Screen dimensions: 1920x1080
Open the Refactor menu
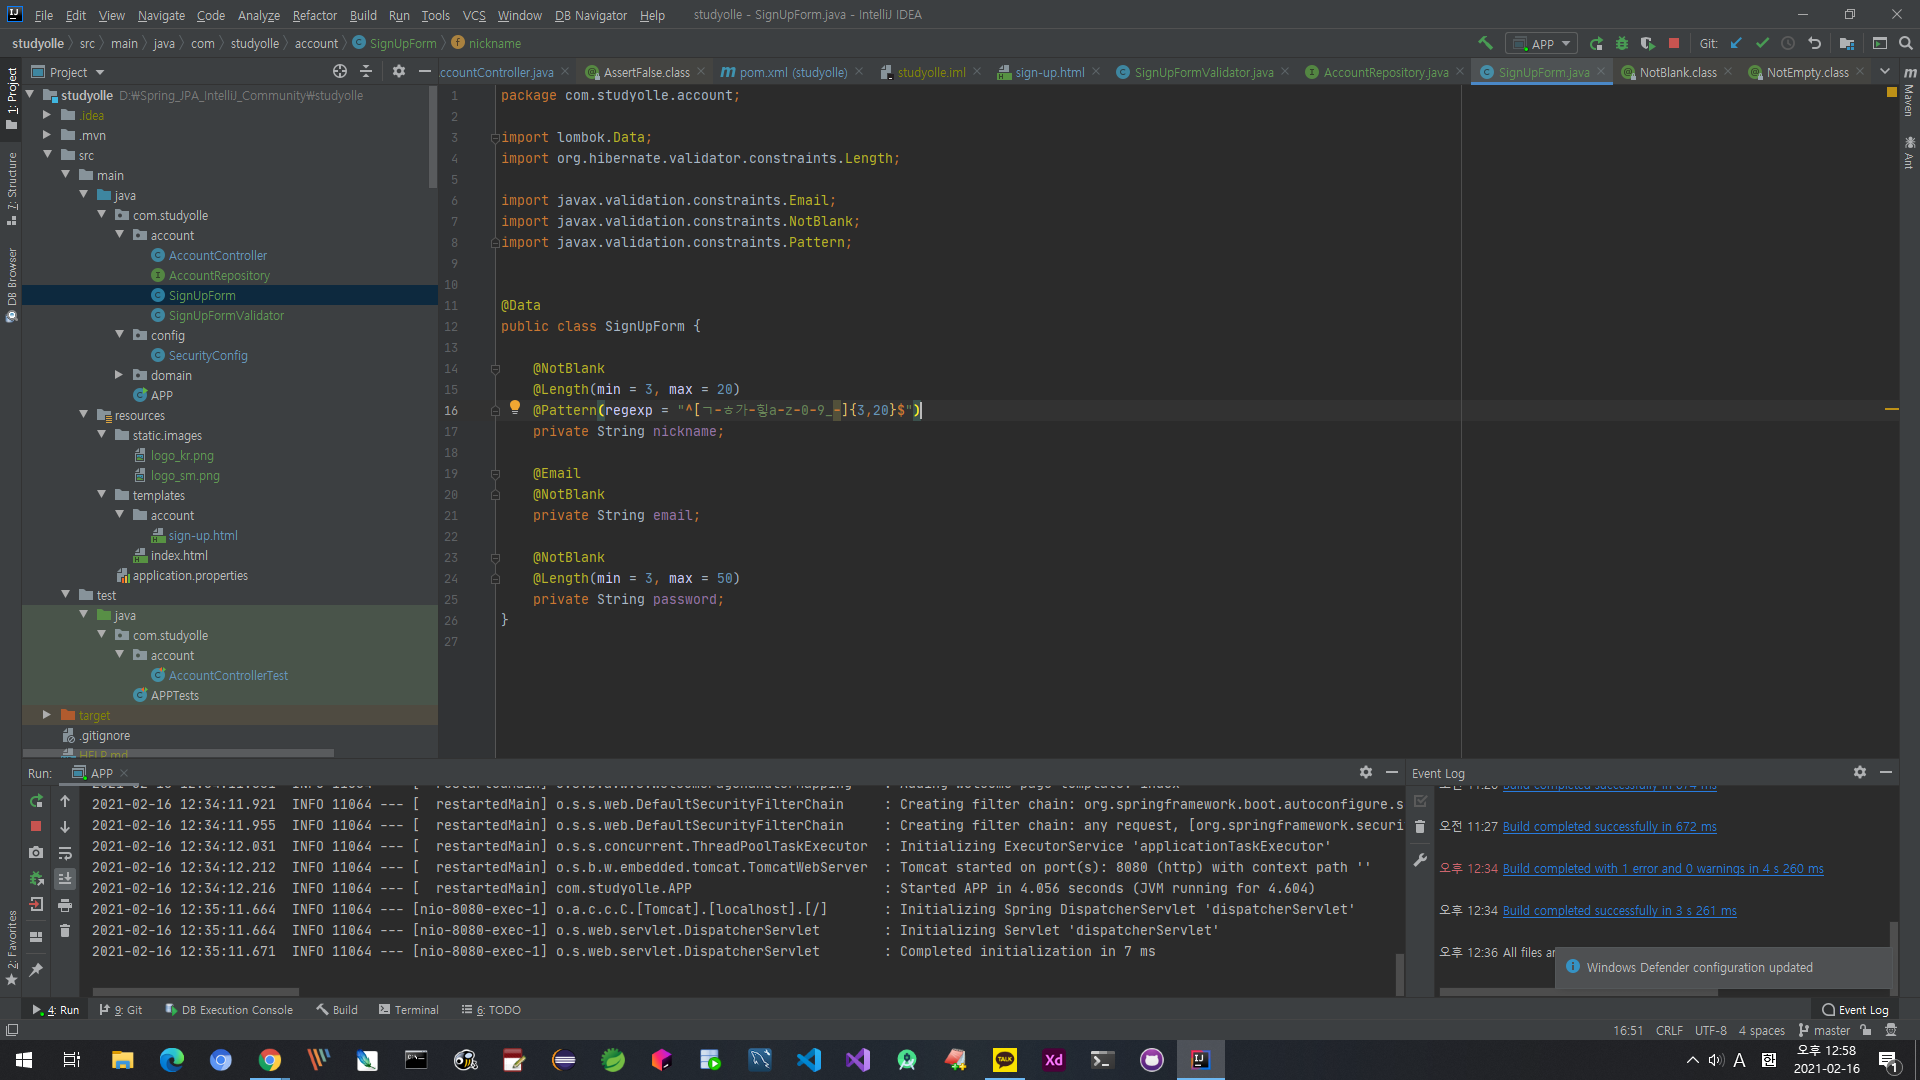[x=314, y=15]
